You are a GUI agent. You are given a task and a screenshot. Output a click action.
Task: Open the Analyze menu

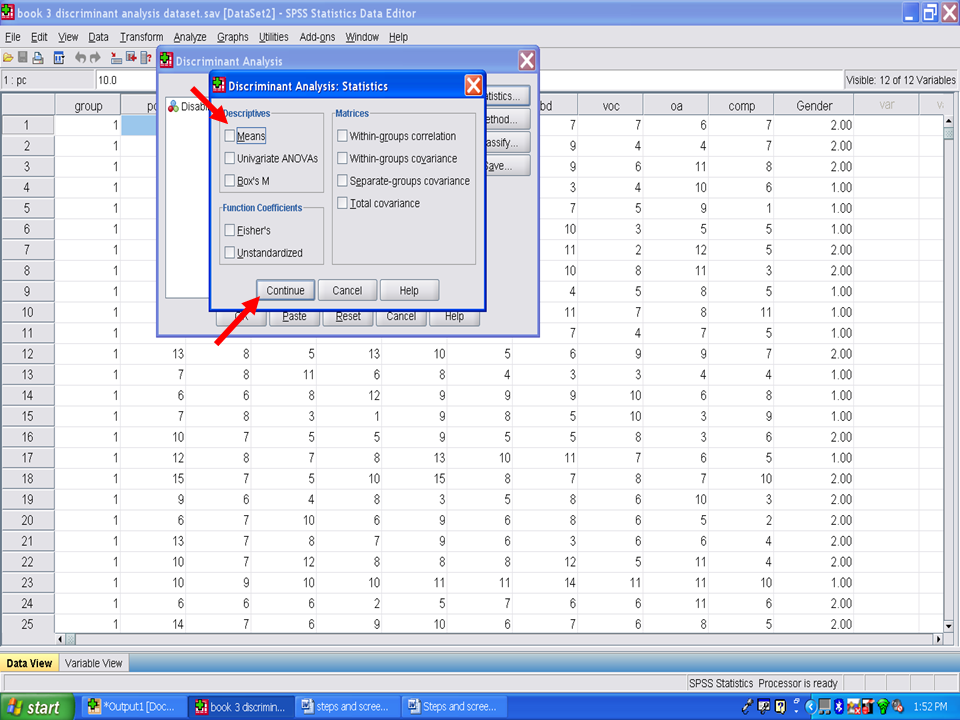coord(189,37)
